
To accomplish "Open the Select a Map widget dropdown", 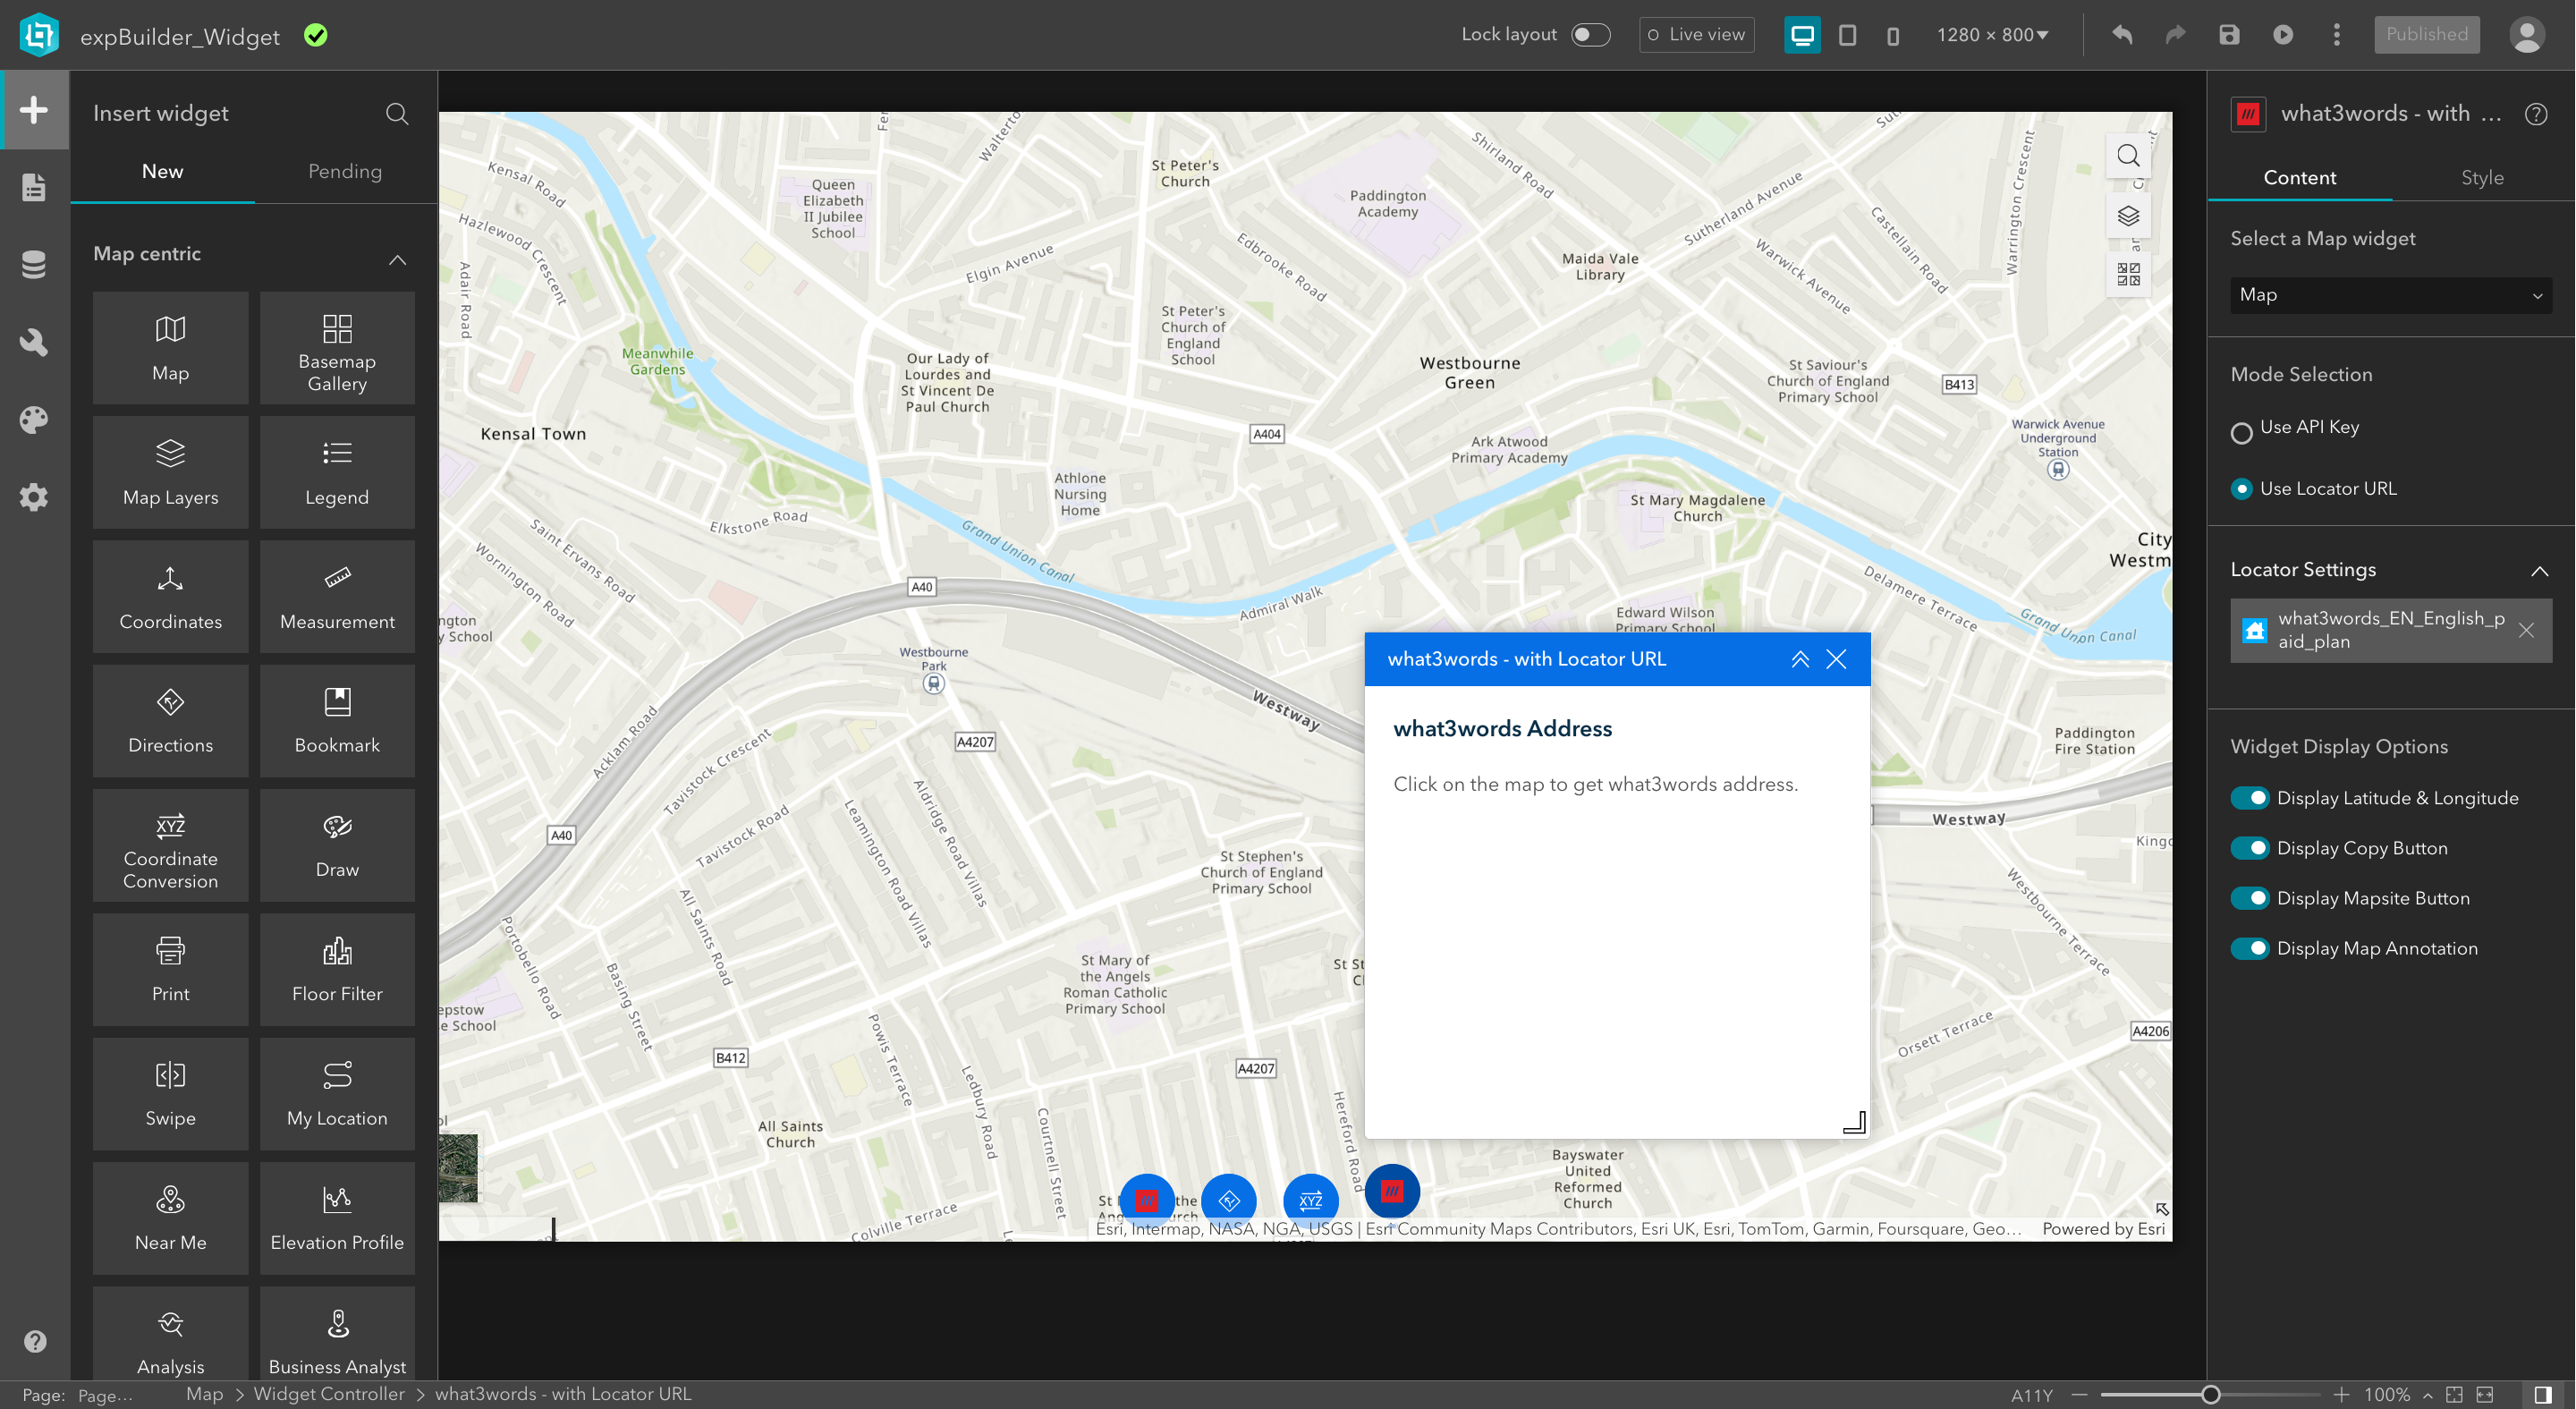I will coord(2391,295).
